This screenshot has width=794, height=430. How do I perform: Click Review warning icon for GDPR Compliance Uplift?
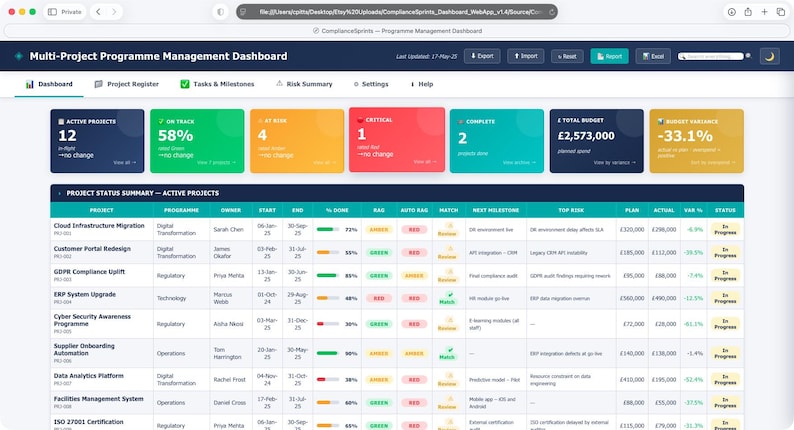tap(449, 272)
